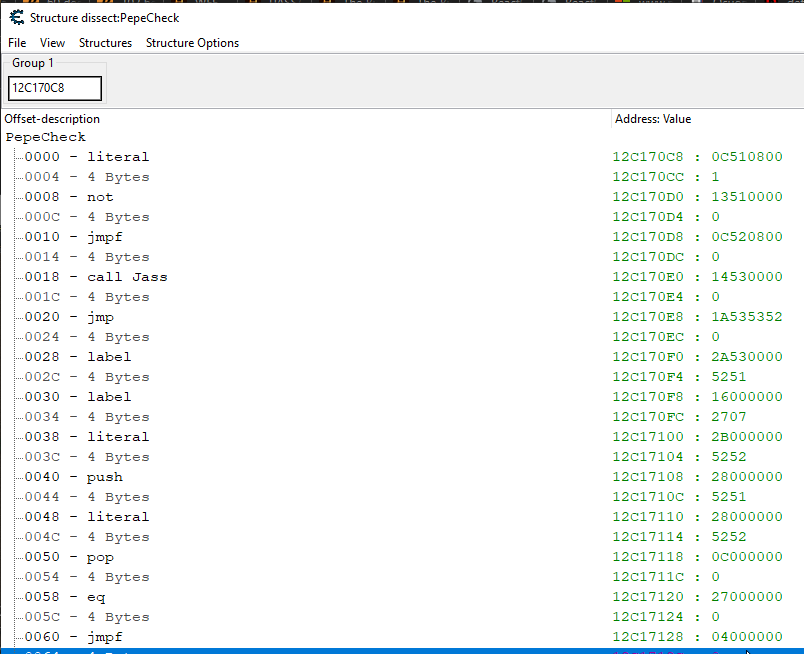Select row 005C - 4 Bytes

[87, 617]
